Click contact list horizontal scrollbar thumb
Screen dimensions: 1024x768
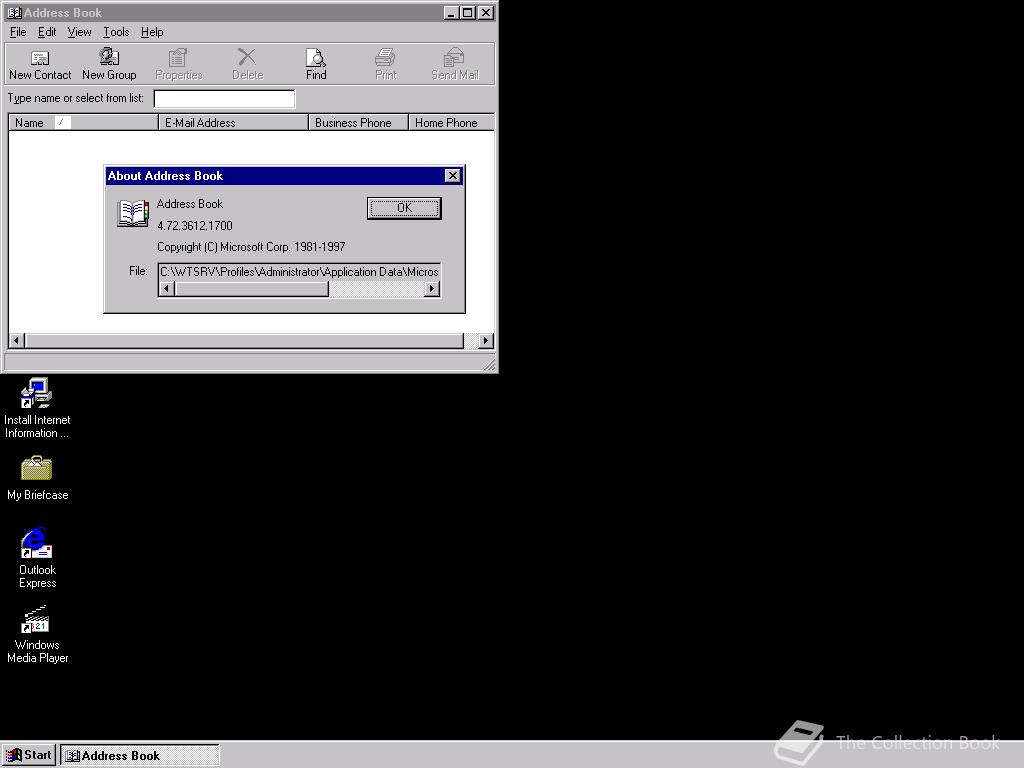point(244,340)
